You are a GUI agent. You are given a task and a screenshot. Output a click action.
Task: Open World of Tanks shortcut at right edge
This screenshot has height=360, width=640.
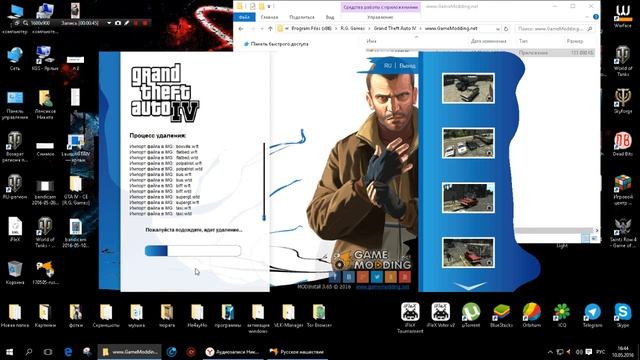coord(622,61)
